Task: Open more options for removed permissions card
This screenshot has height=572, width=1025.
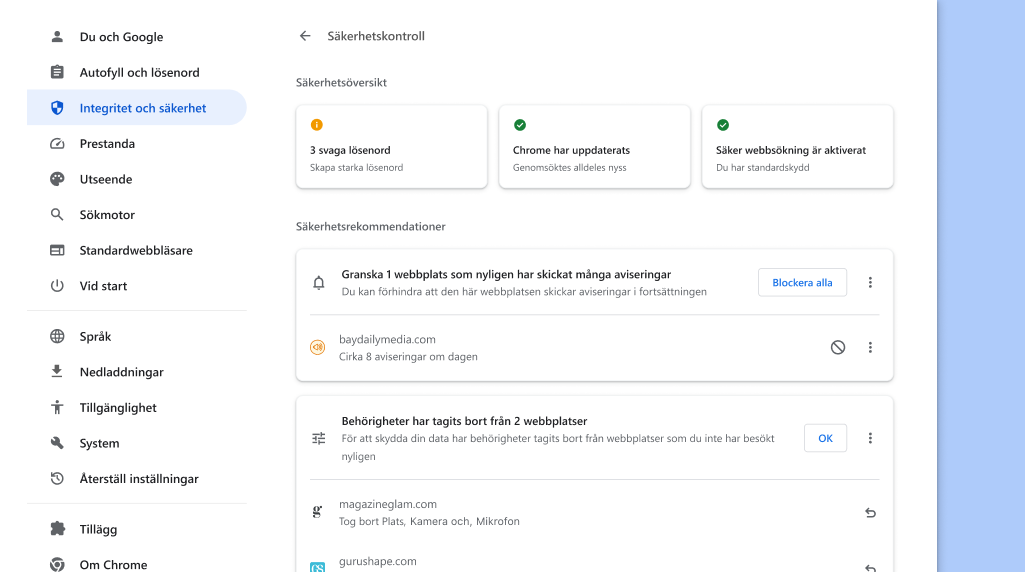Action: [x=870, y=438]
